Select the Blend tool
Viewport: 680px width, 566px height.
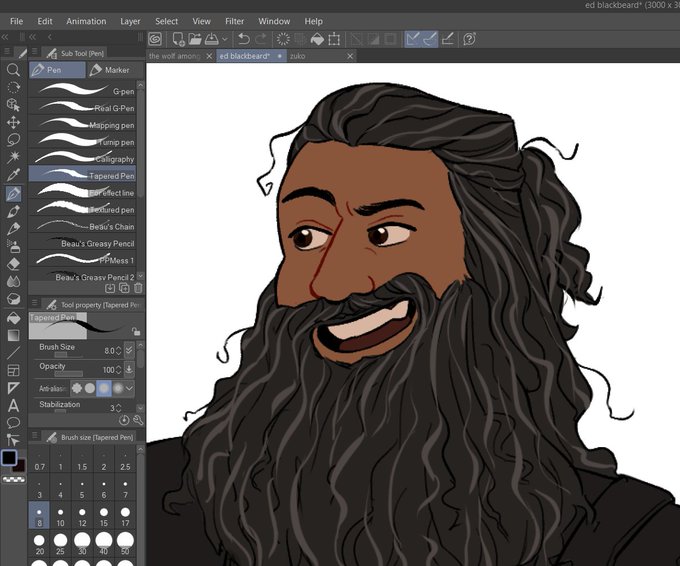[x=13, y=281]
